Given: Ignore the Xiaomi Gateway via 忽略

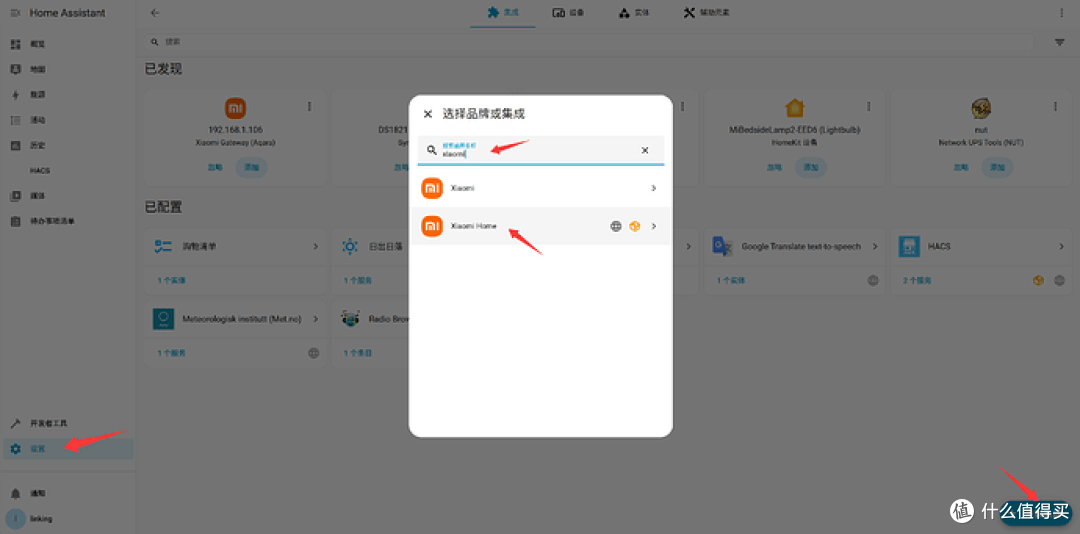Looking at the screenshot, I should [216, 167].
